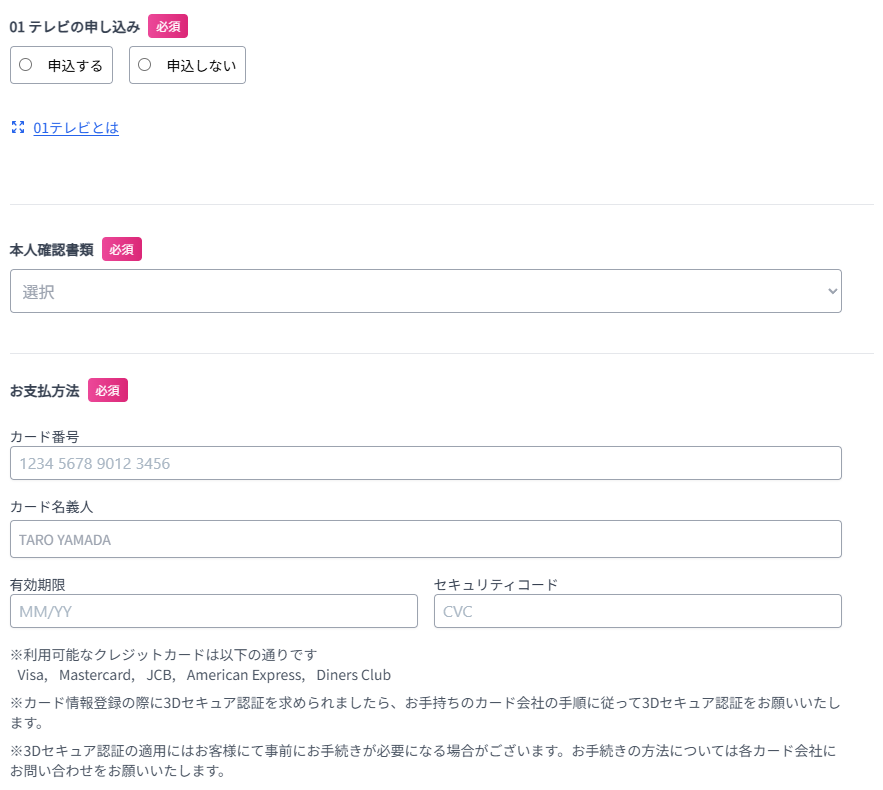883x790 pixels.
Task: Open the 01テレビとは link
Action: click(x=76, y=128)
